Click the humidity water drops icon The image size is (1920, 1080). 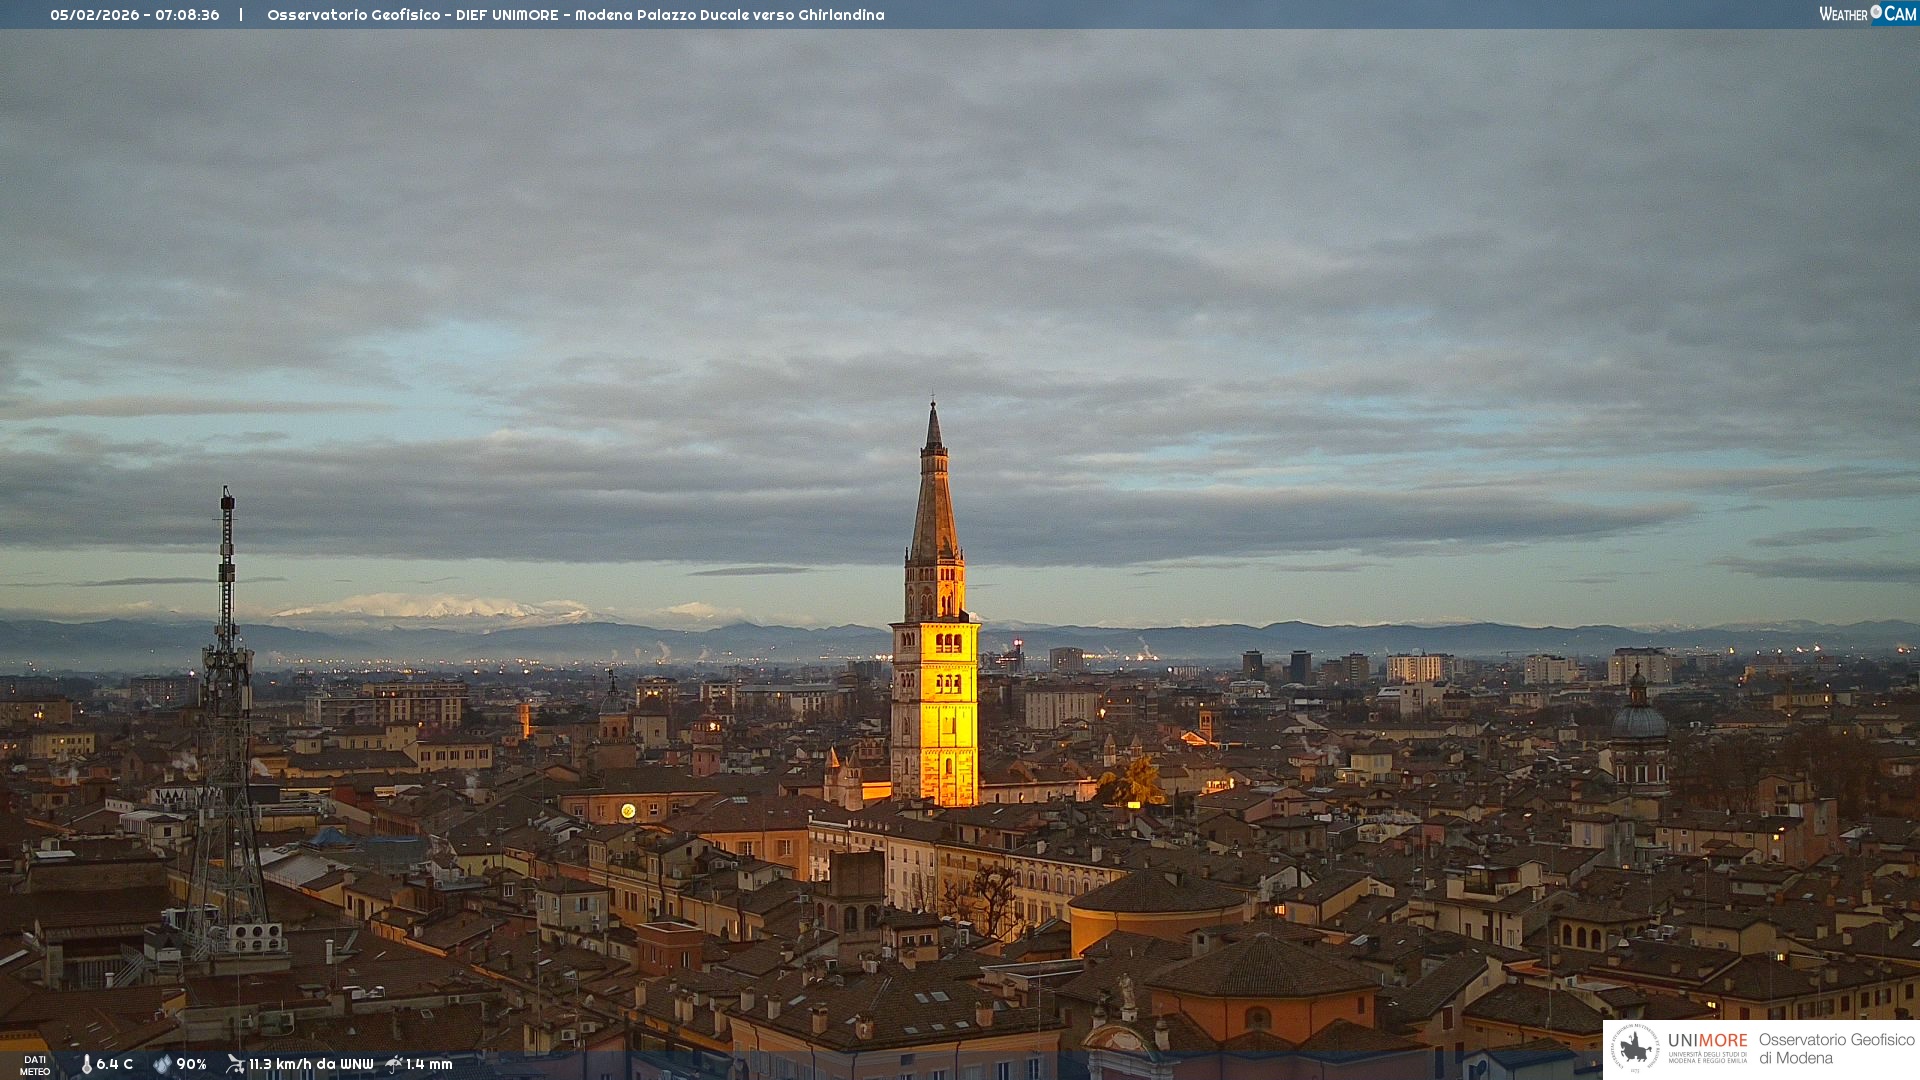pos(162,1064)
